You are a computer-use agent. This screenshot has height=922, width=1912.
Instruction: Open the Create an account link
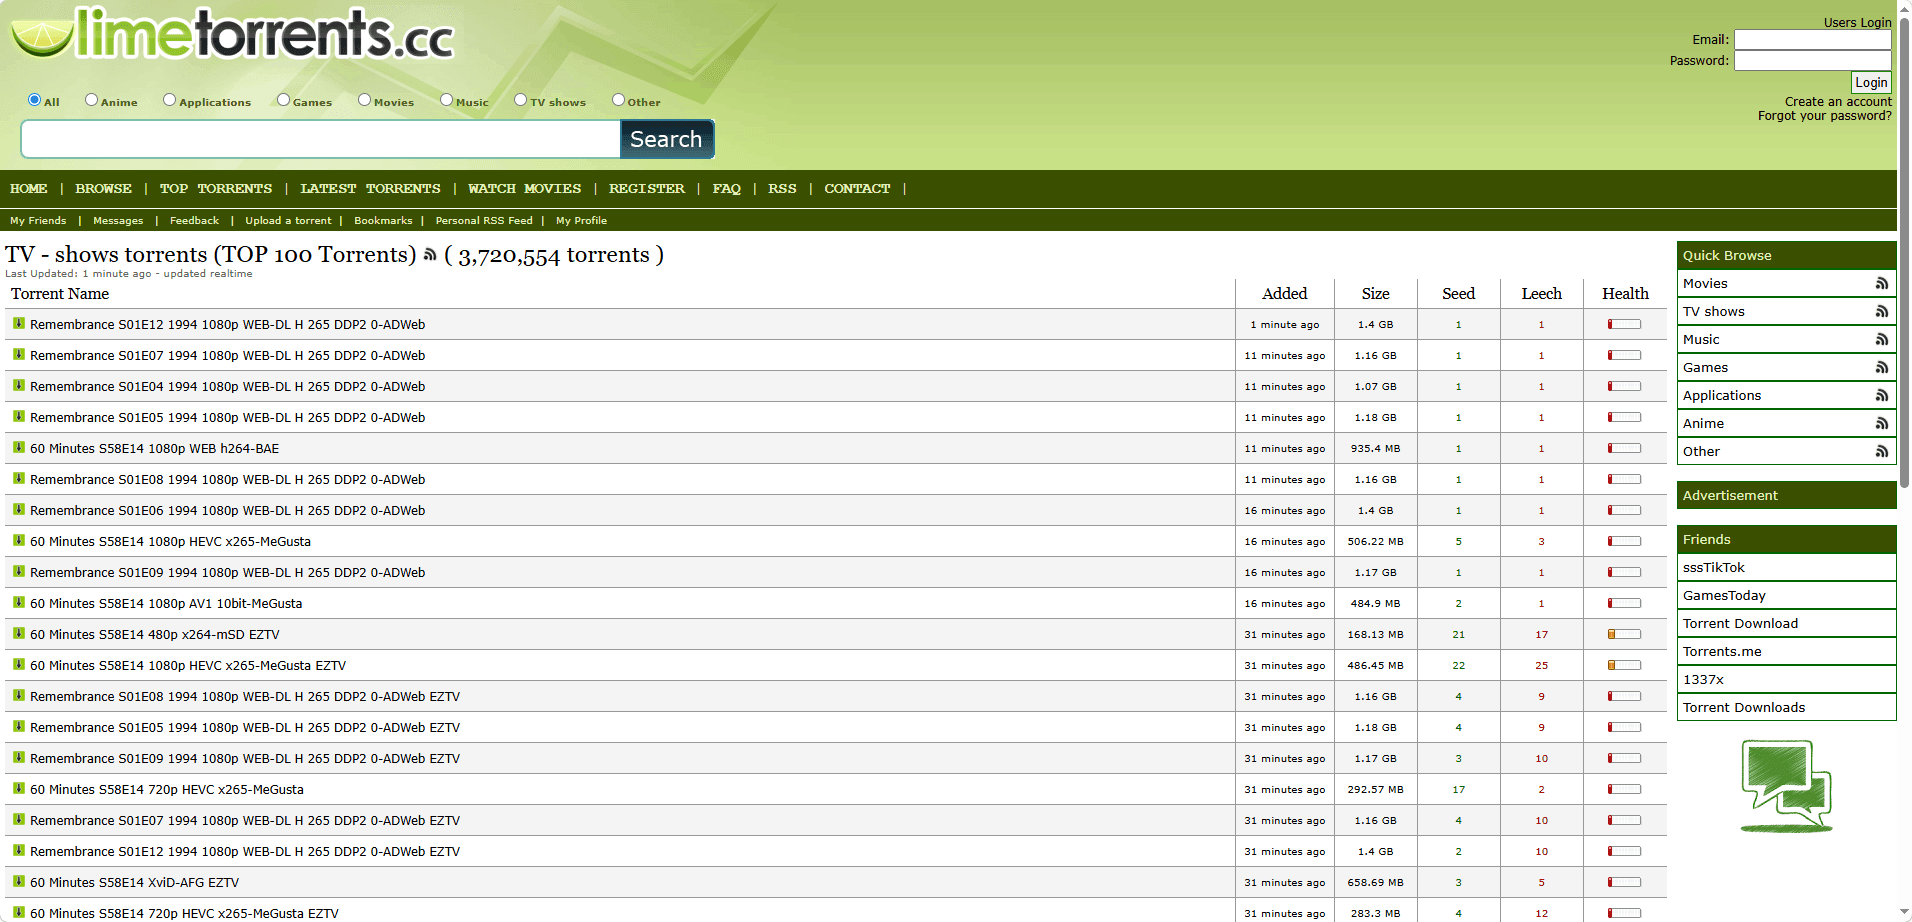point(1837,102)
